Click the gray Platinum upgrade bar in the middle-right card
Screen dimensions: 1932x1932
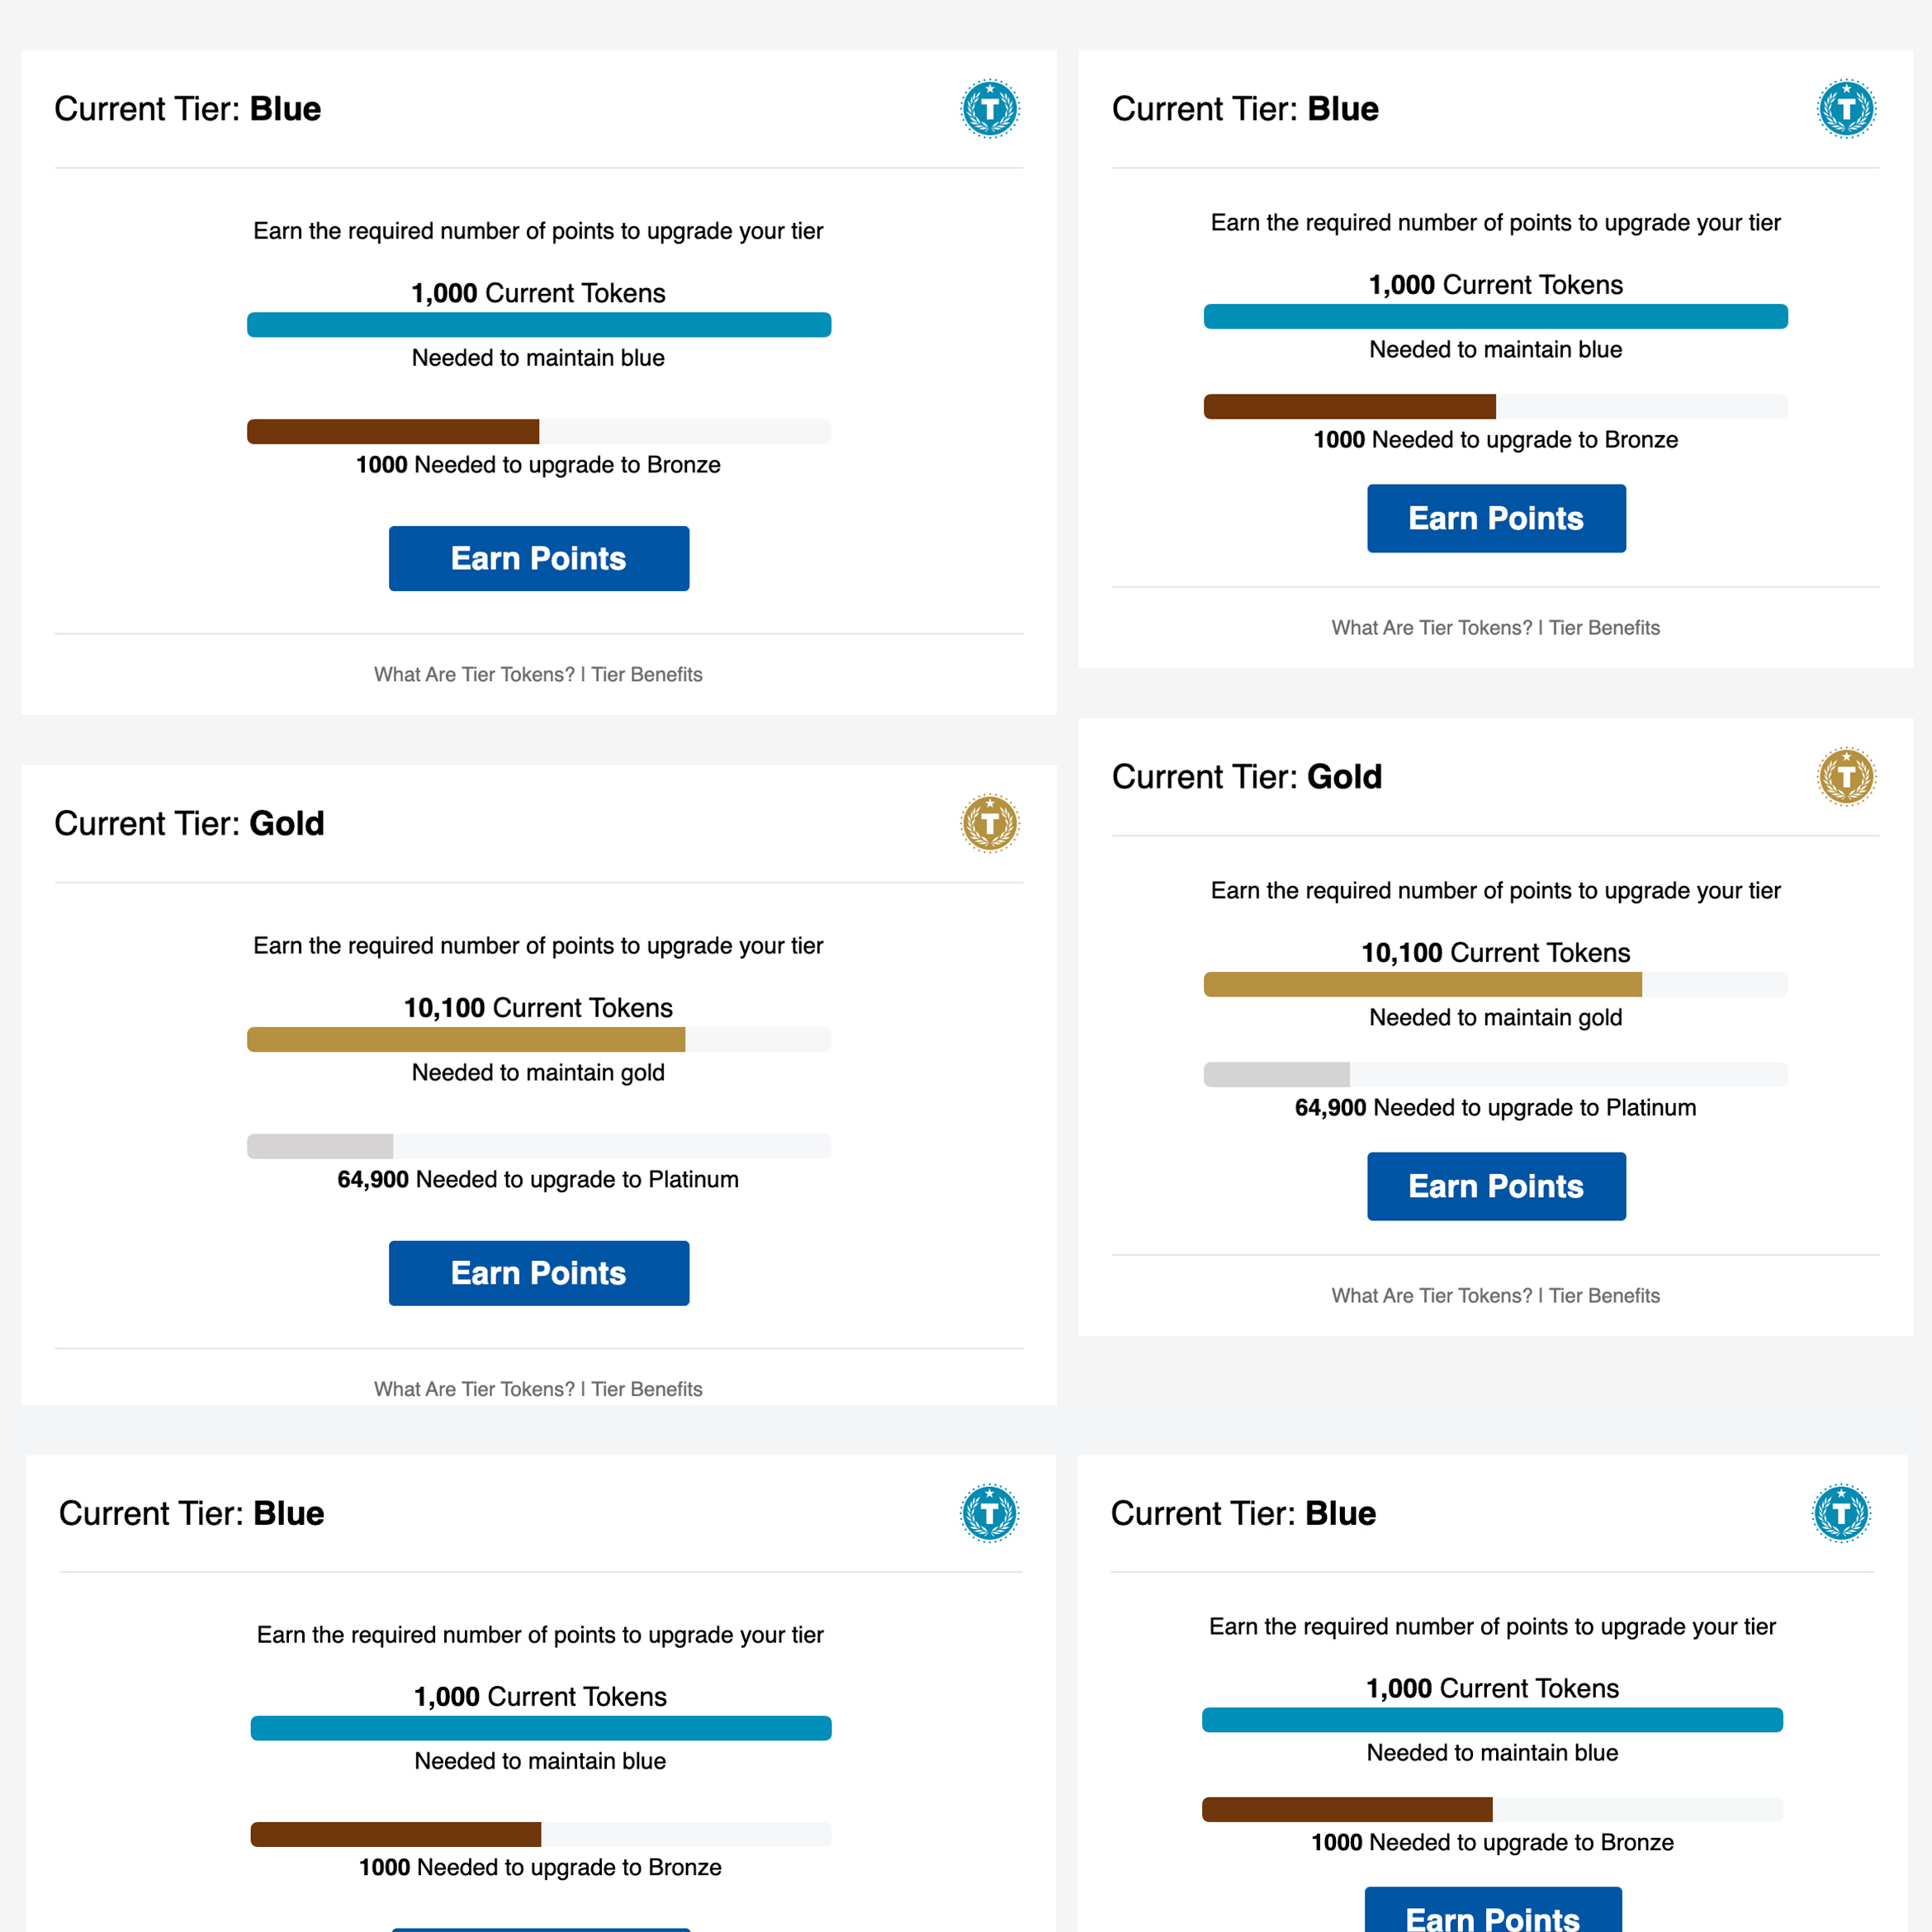coord(1495,1074)
